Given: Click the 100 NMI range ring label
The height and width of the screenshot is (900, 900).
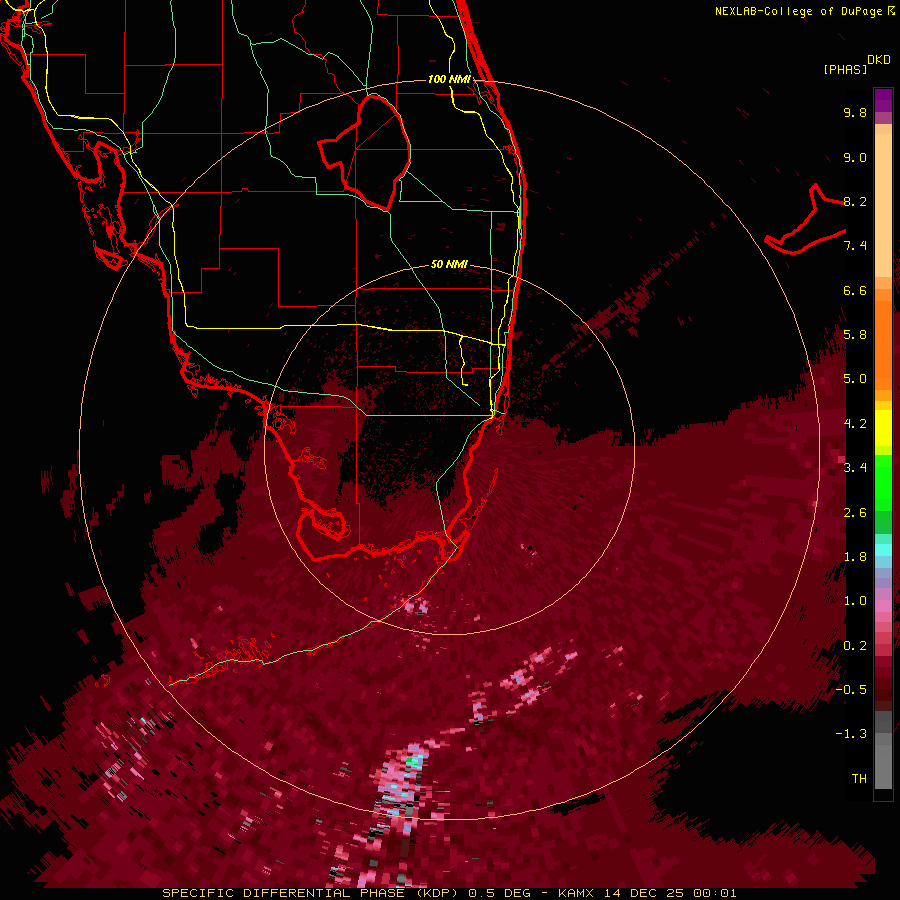Looking at the screenshot, I should [449, 79].
